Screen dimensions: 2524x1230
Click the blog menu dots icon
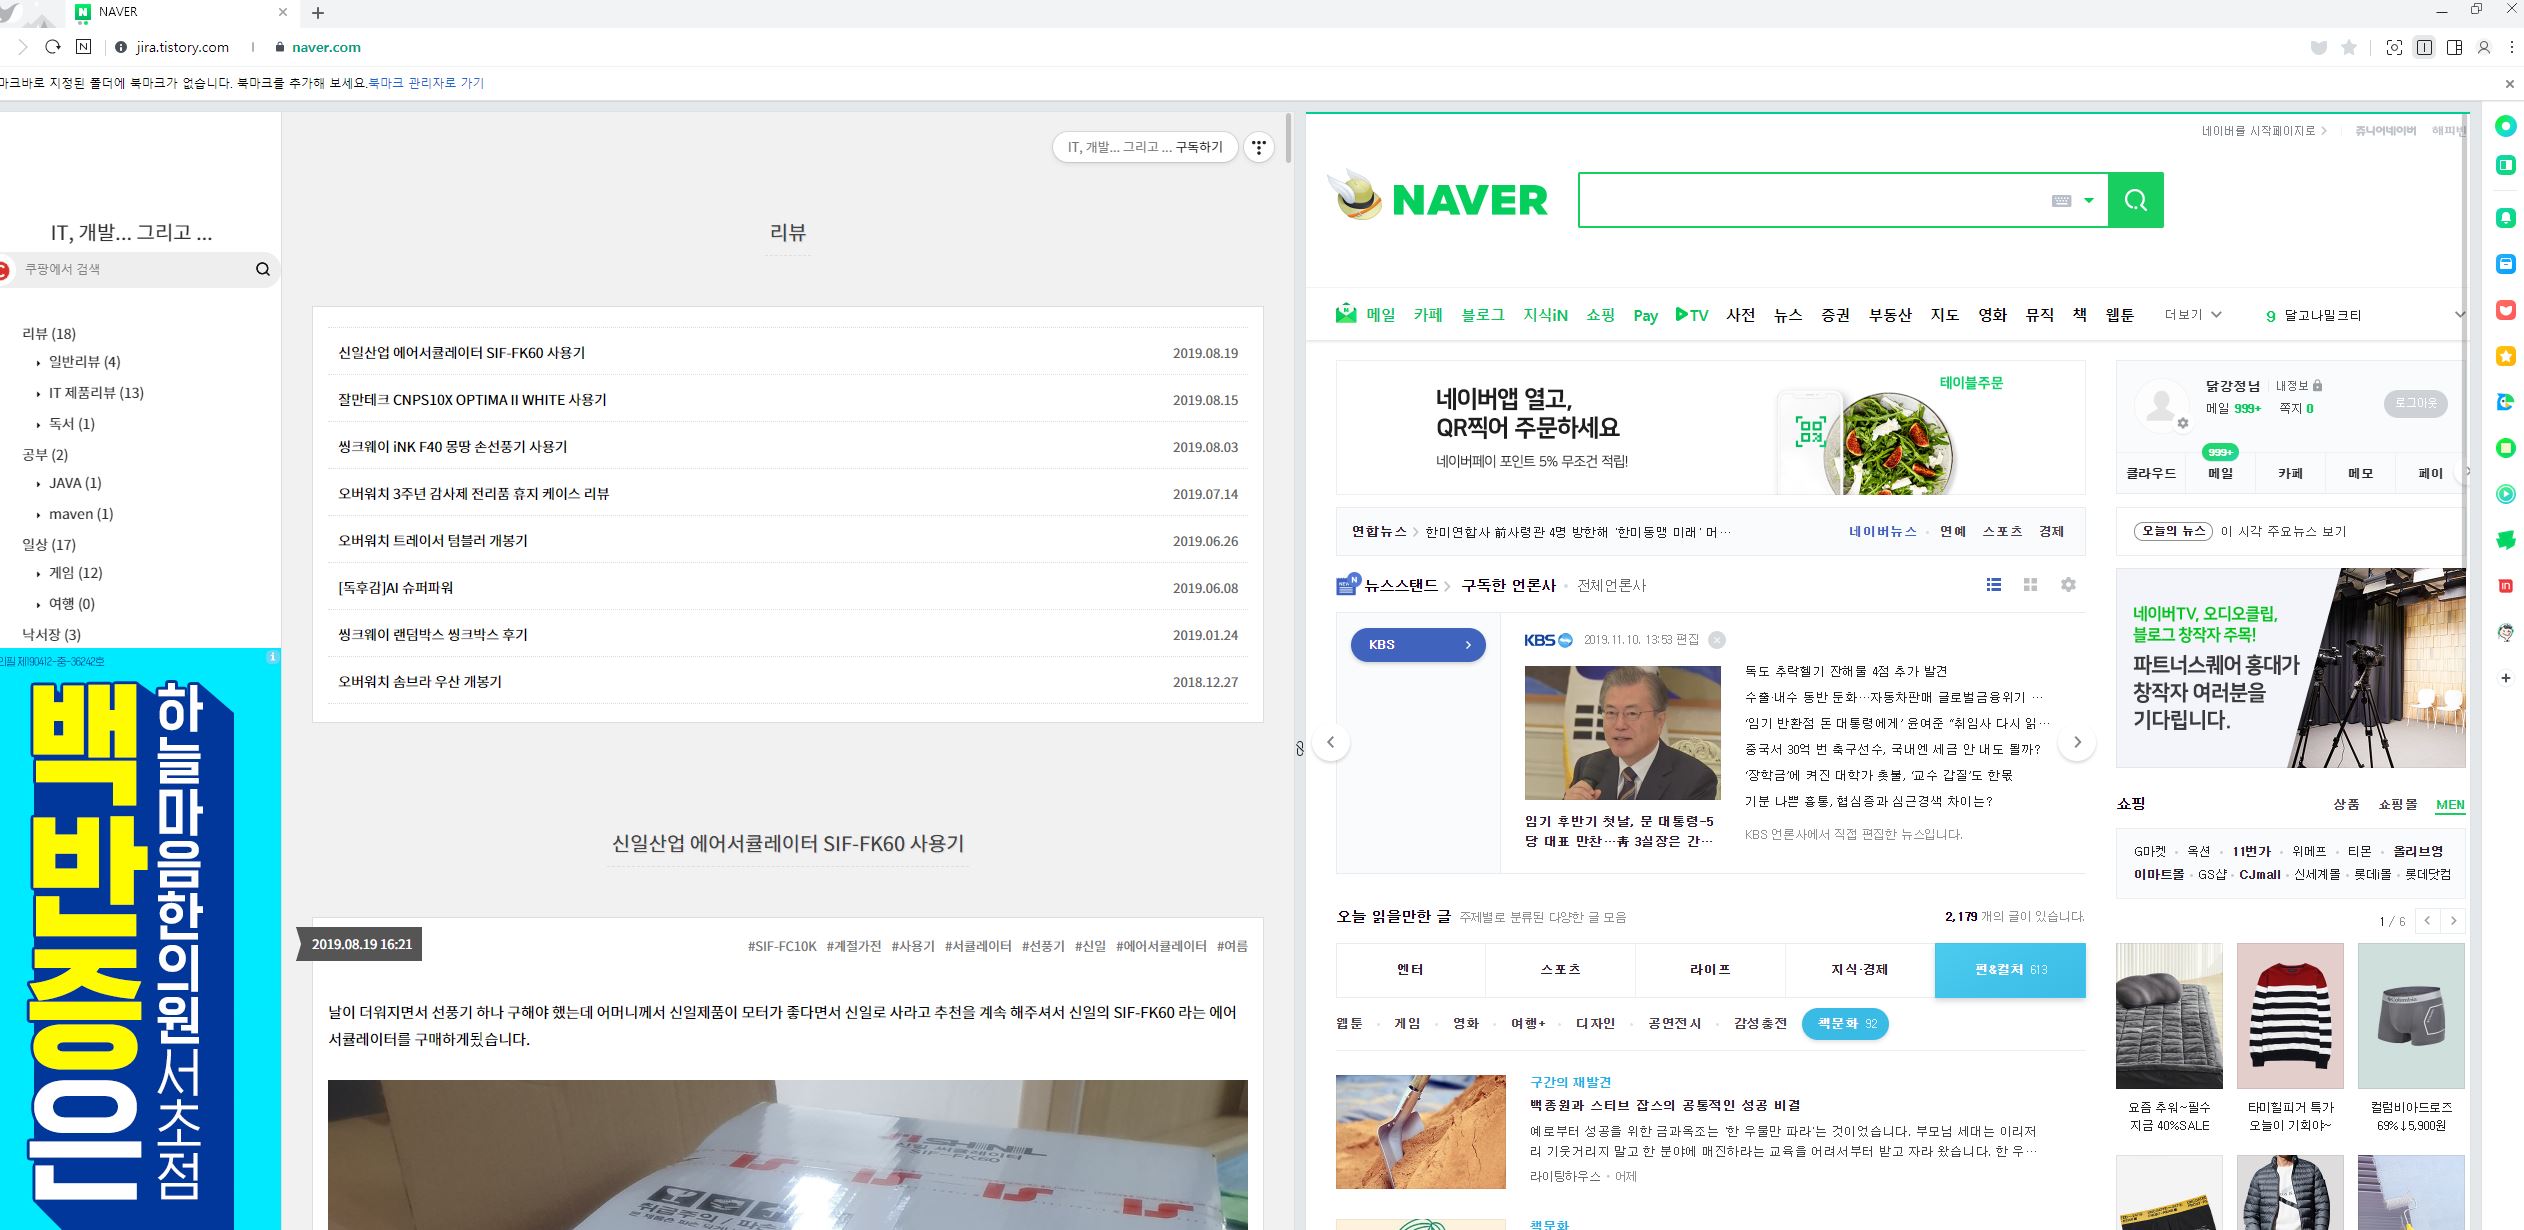click(x=1259, y=147)
